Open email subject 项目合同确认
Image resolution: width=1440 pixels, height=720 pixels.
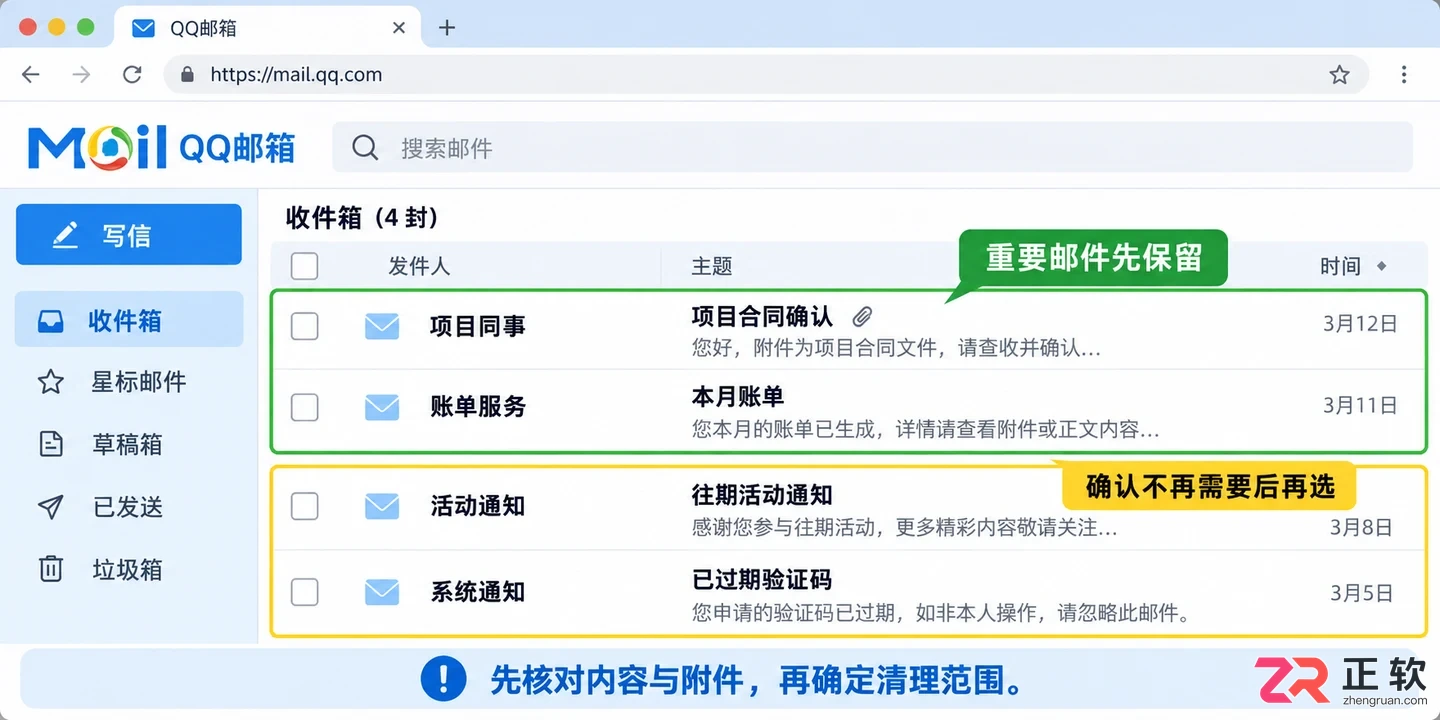762,317
